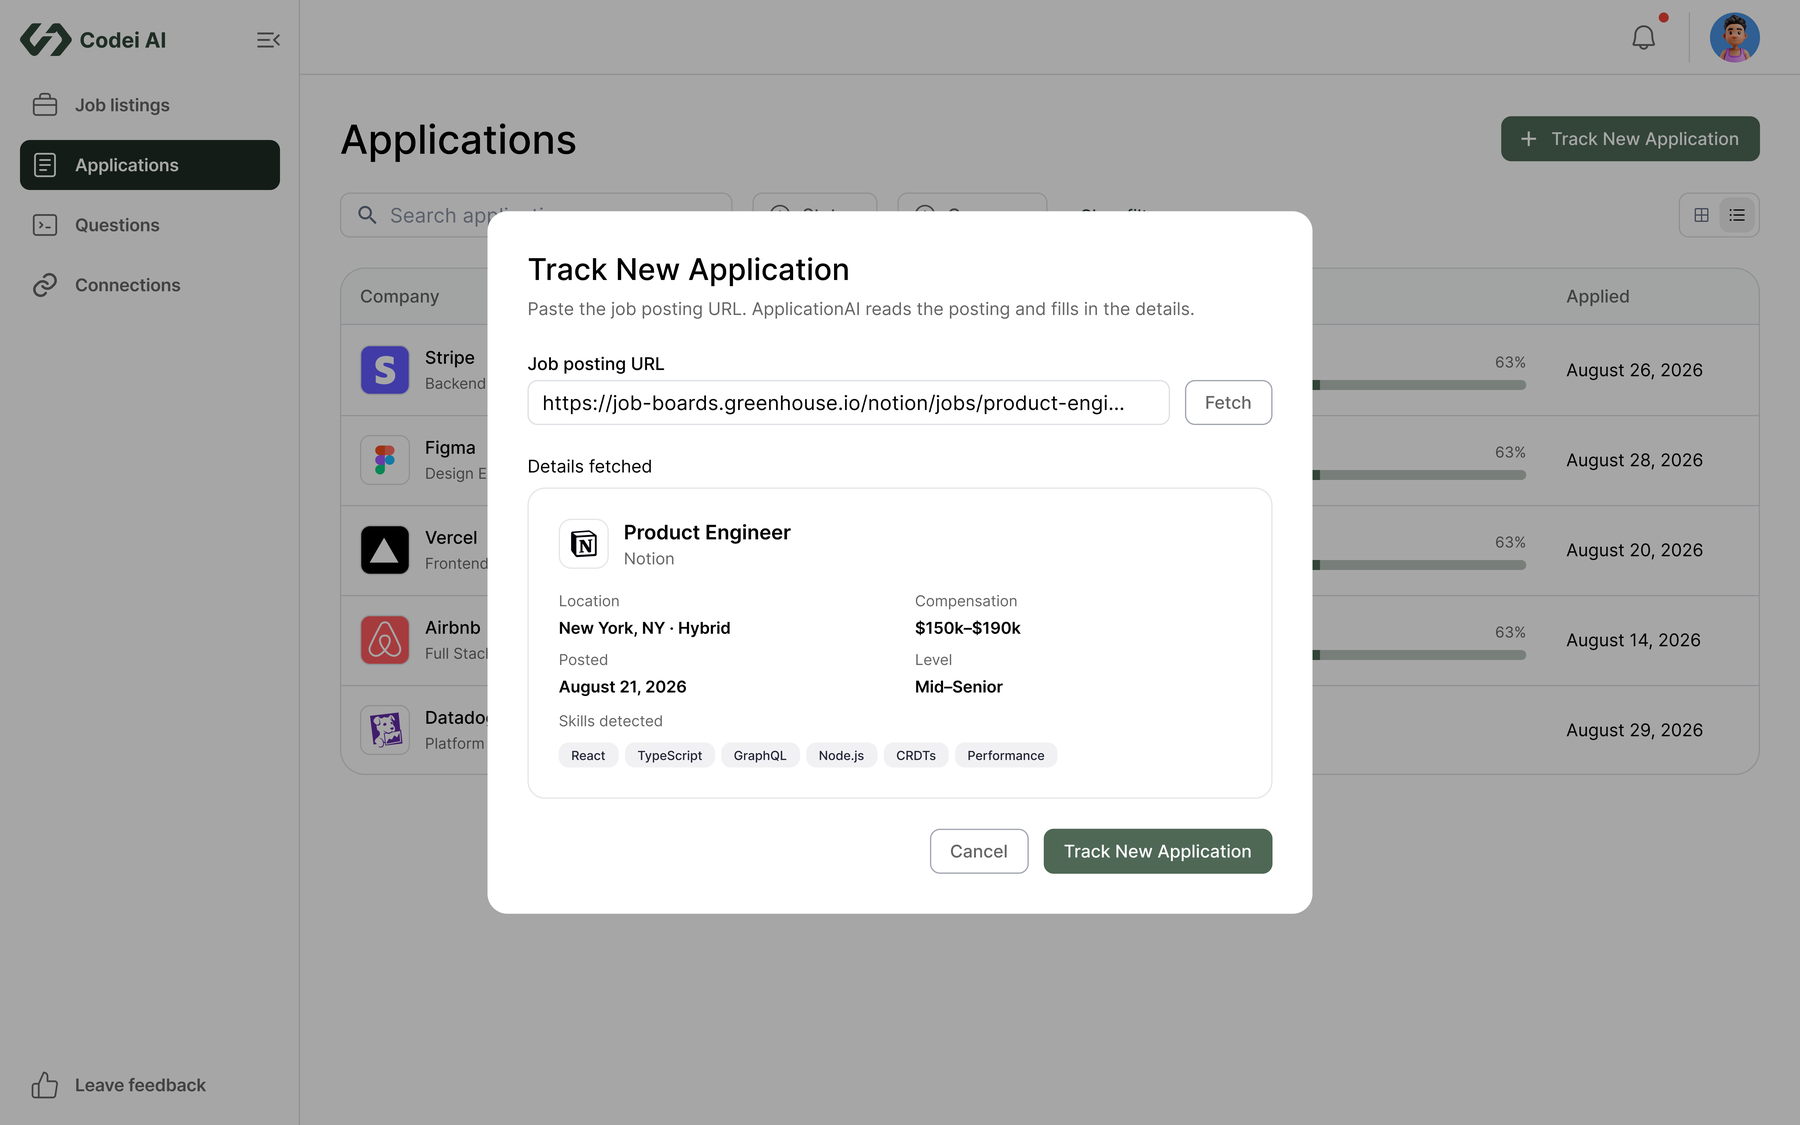
Task: Focus the Search applications field
Action: (536, 215)
